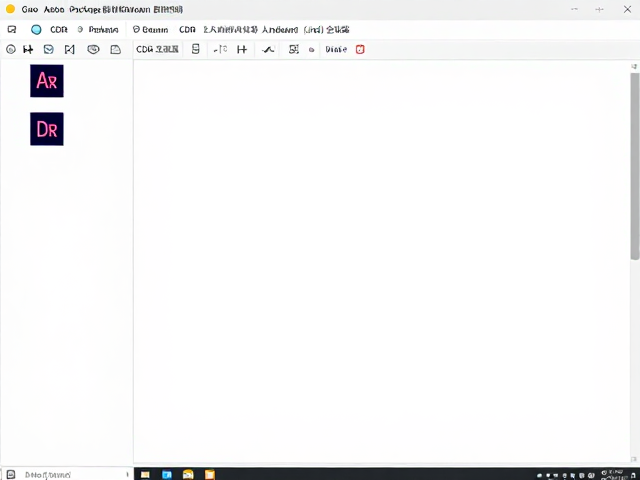The width and height of the screenshot is (640, 480).
Task: Click the vertical scrollbar thumb on the right
Action: [x=634, y=166]
